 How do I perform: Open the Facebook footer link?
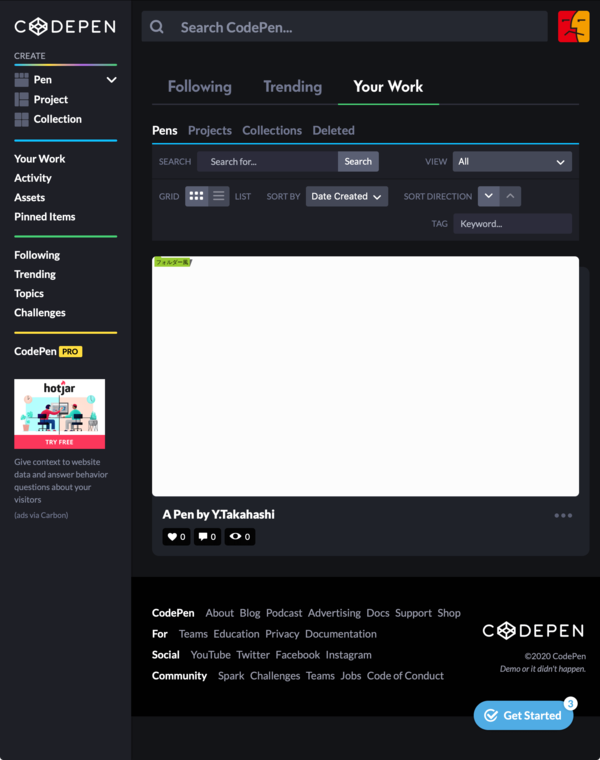click(x=298, y=655)
